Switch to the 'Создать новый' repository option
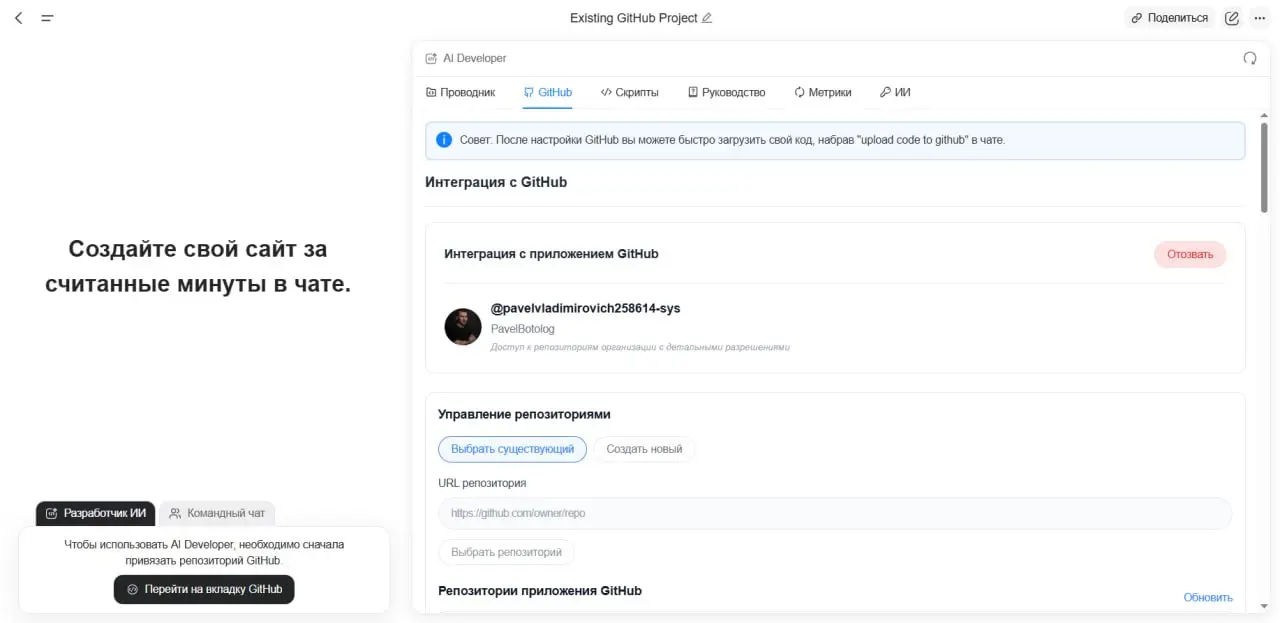The image size is (1280, 623). point(644,449)
